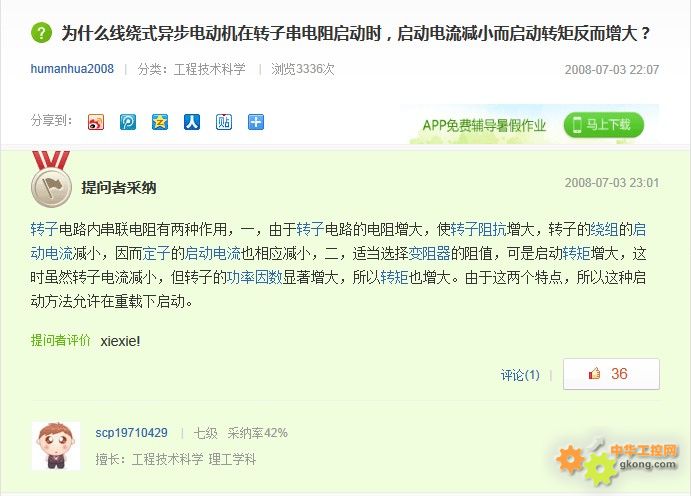Open humanhua2008 user profile

pyautogui.click(x=72, y=69)
